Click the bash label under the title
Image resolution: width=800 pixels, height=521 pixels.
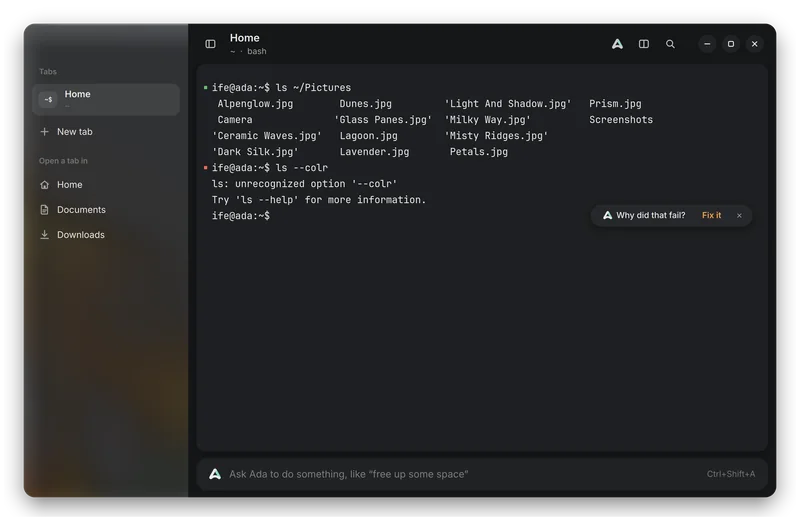pos(257,51)
